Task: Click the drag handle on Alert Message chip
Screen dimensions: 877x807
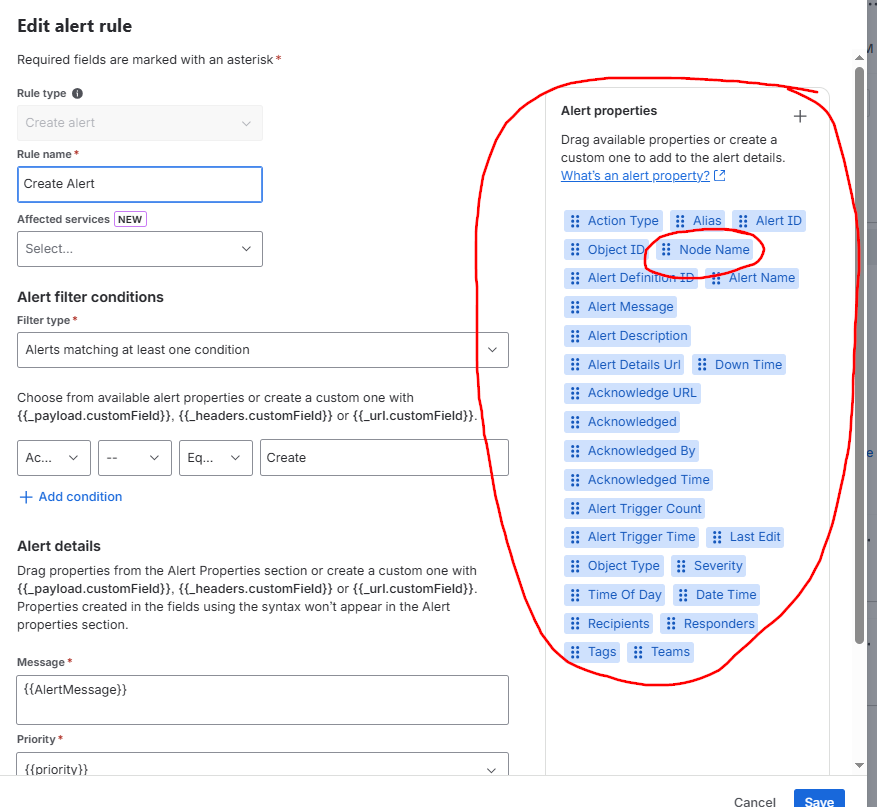Action: pos(575,306)
